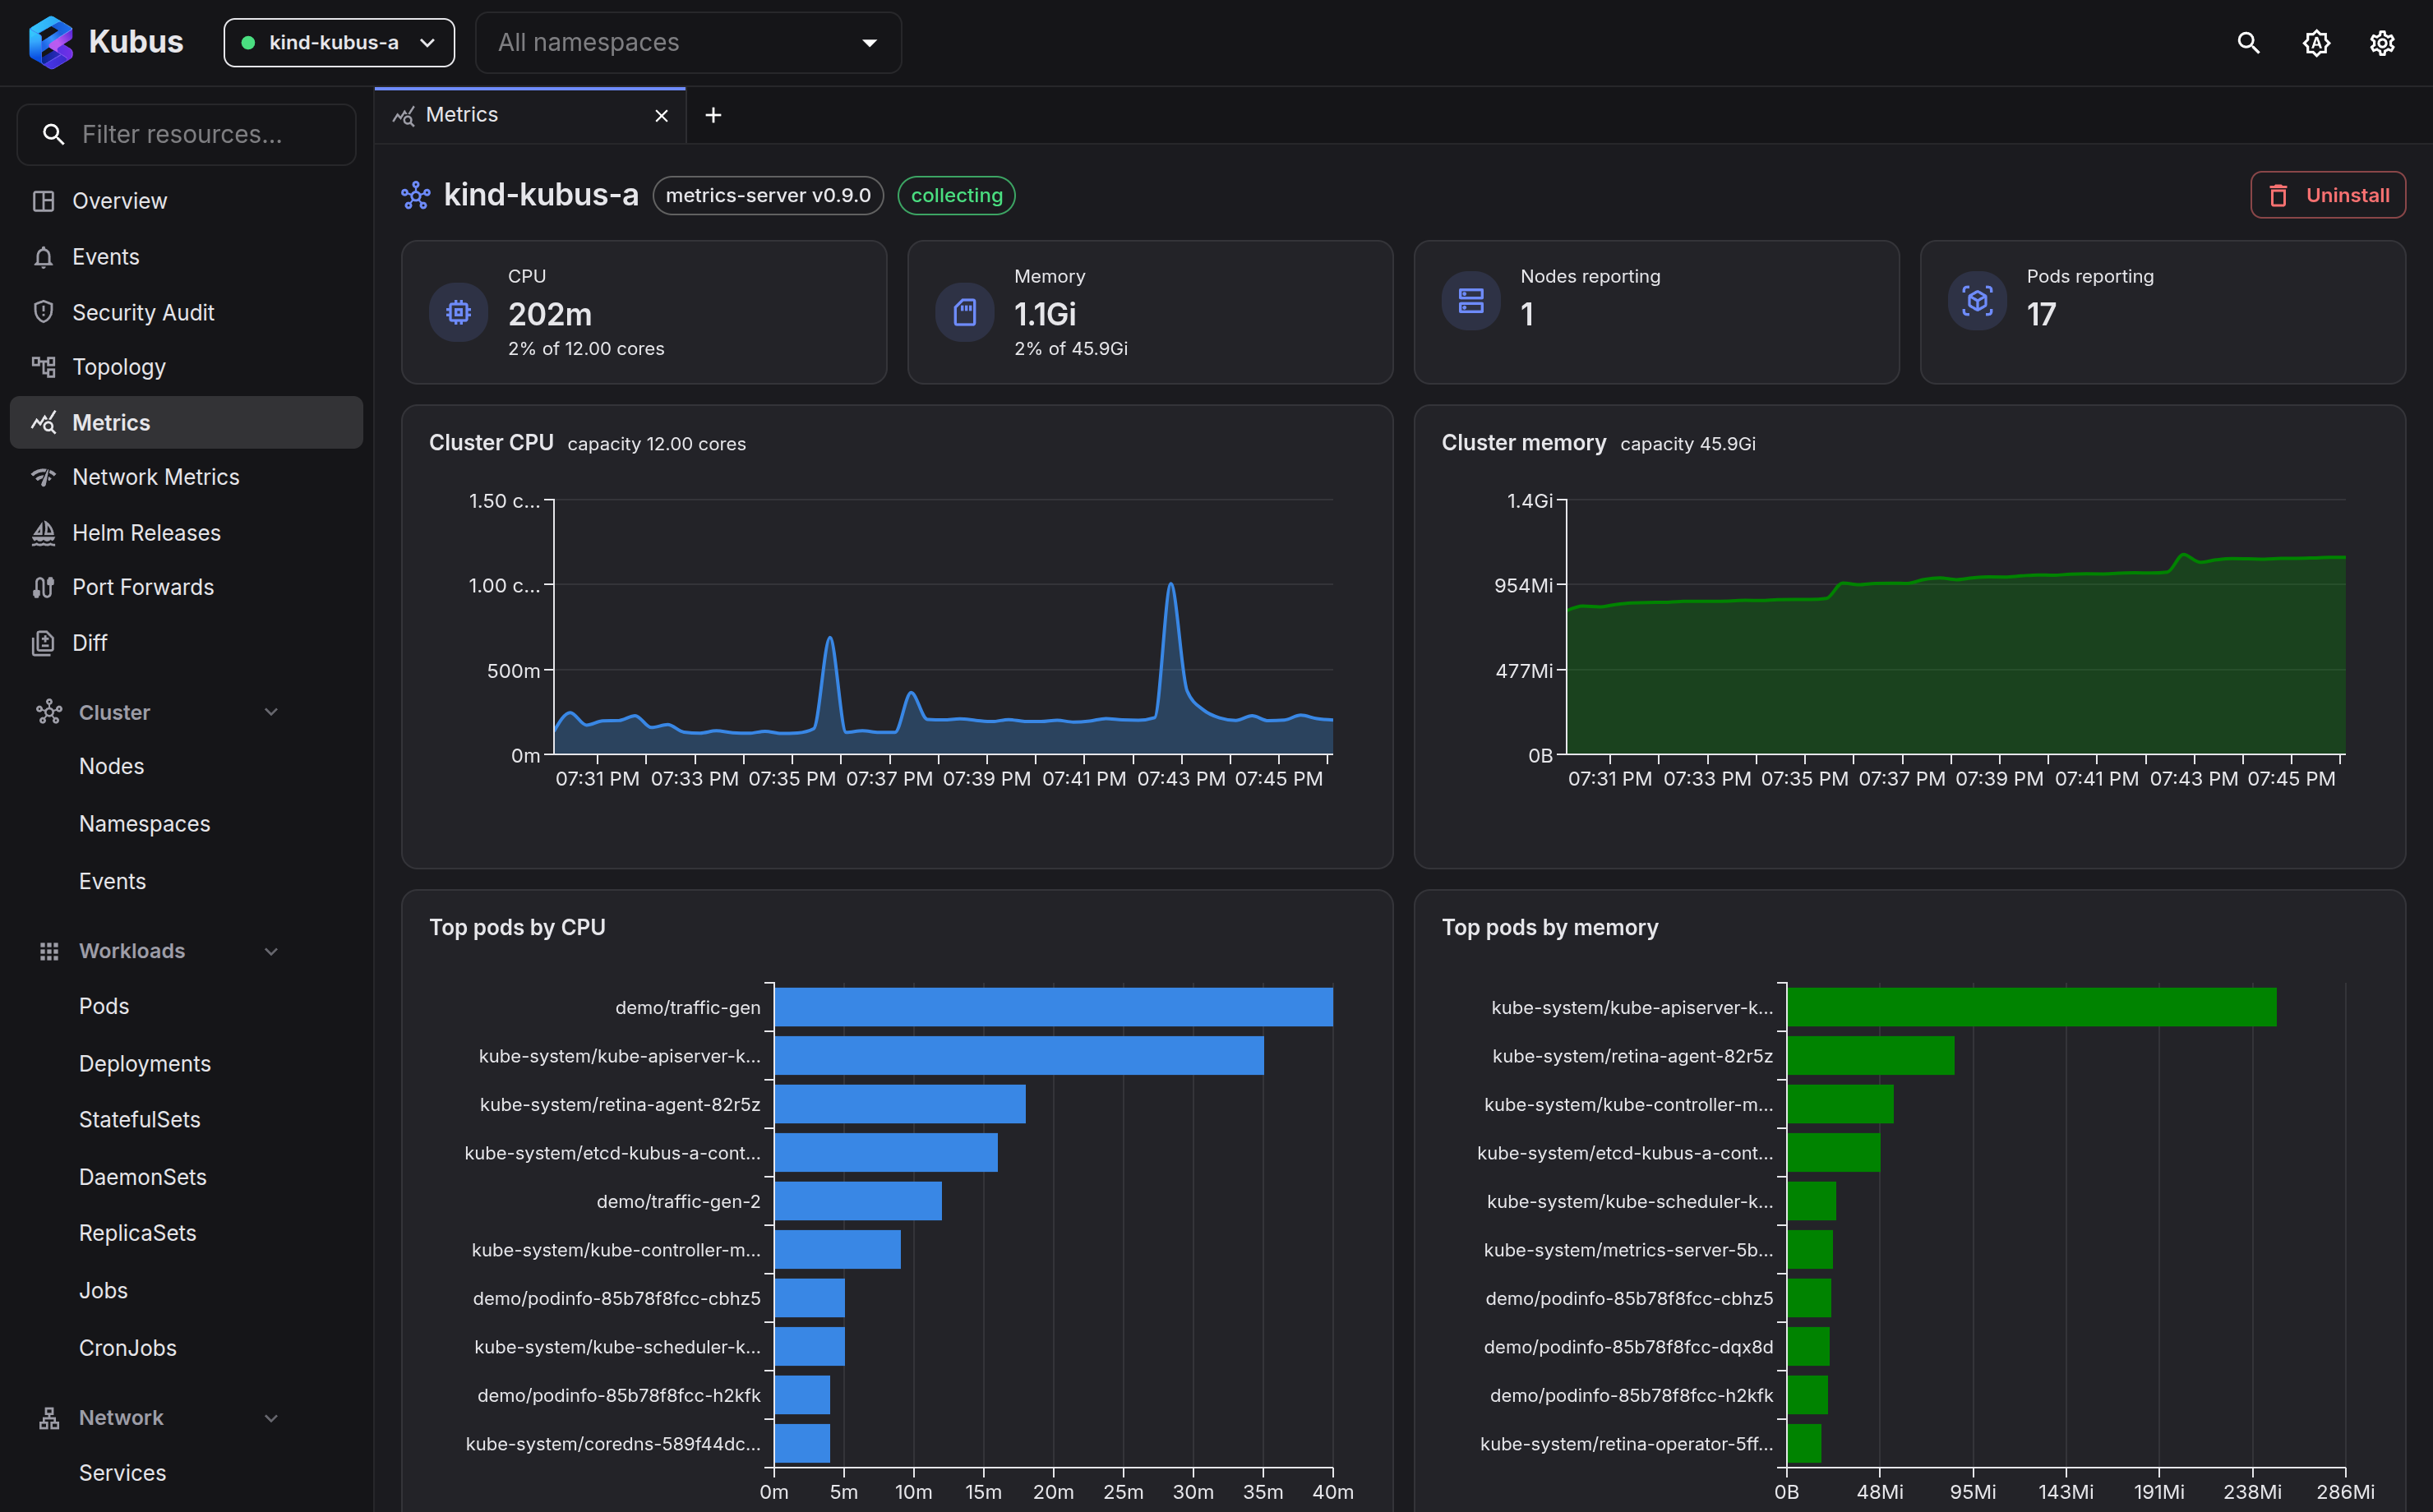
Task: Open Security Audit page
Action: [x=186, y=312]
